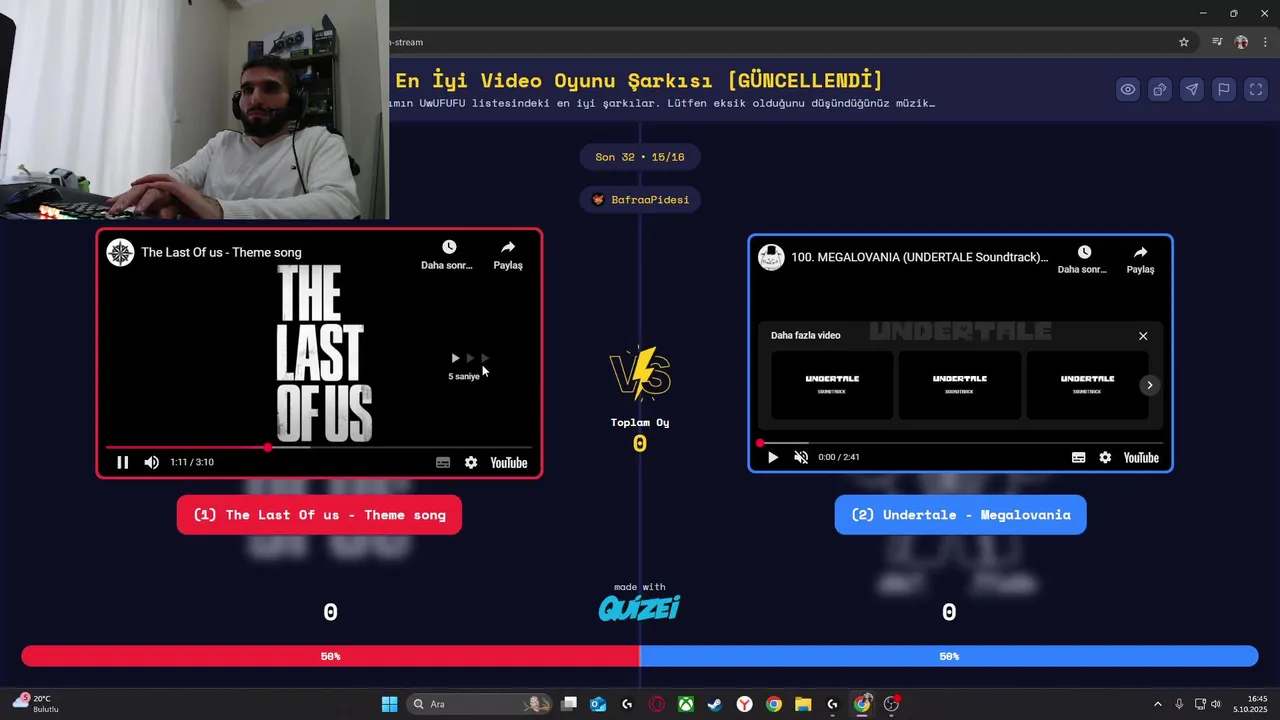Seek on The Last Of Us video progress bar
The height and width of the screenshot is (720, 1280).
320,447
